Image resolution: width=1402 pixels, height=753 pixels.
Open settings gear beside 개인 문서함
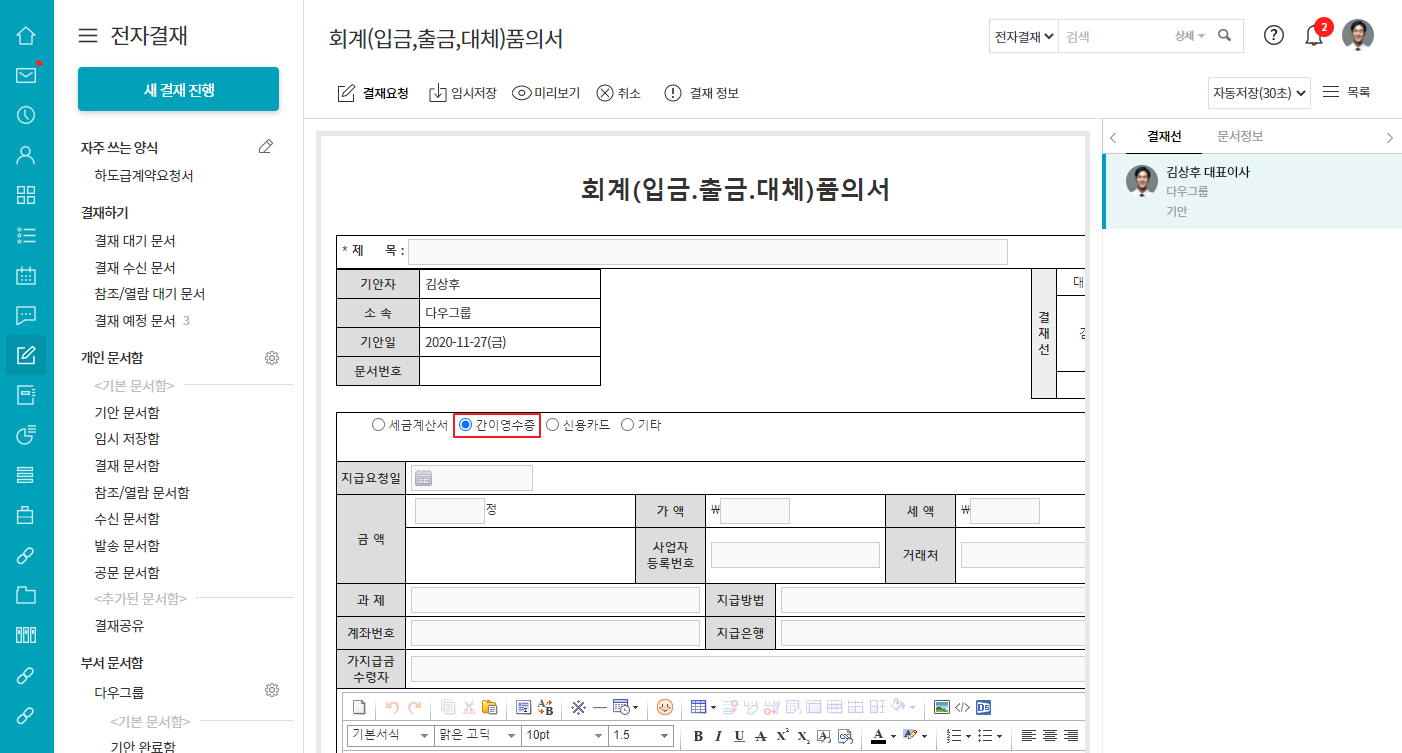(x=271, y=358)
